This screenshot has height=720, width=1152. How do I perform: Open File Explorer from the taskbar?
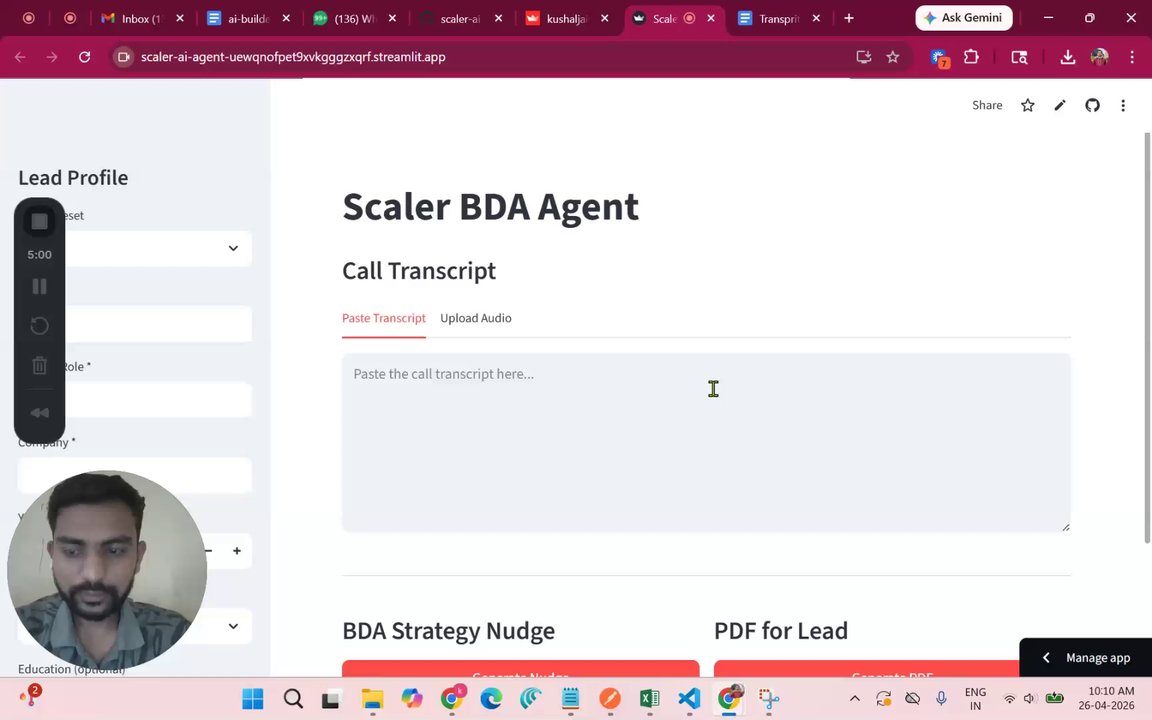tap(372, 698)
